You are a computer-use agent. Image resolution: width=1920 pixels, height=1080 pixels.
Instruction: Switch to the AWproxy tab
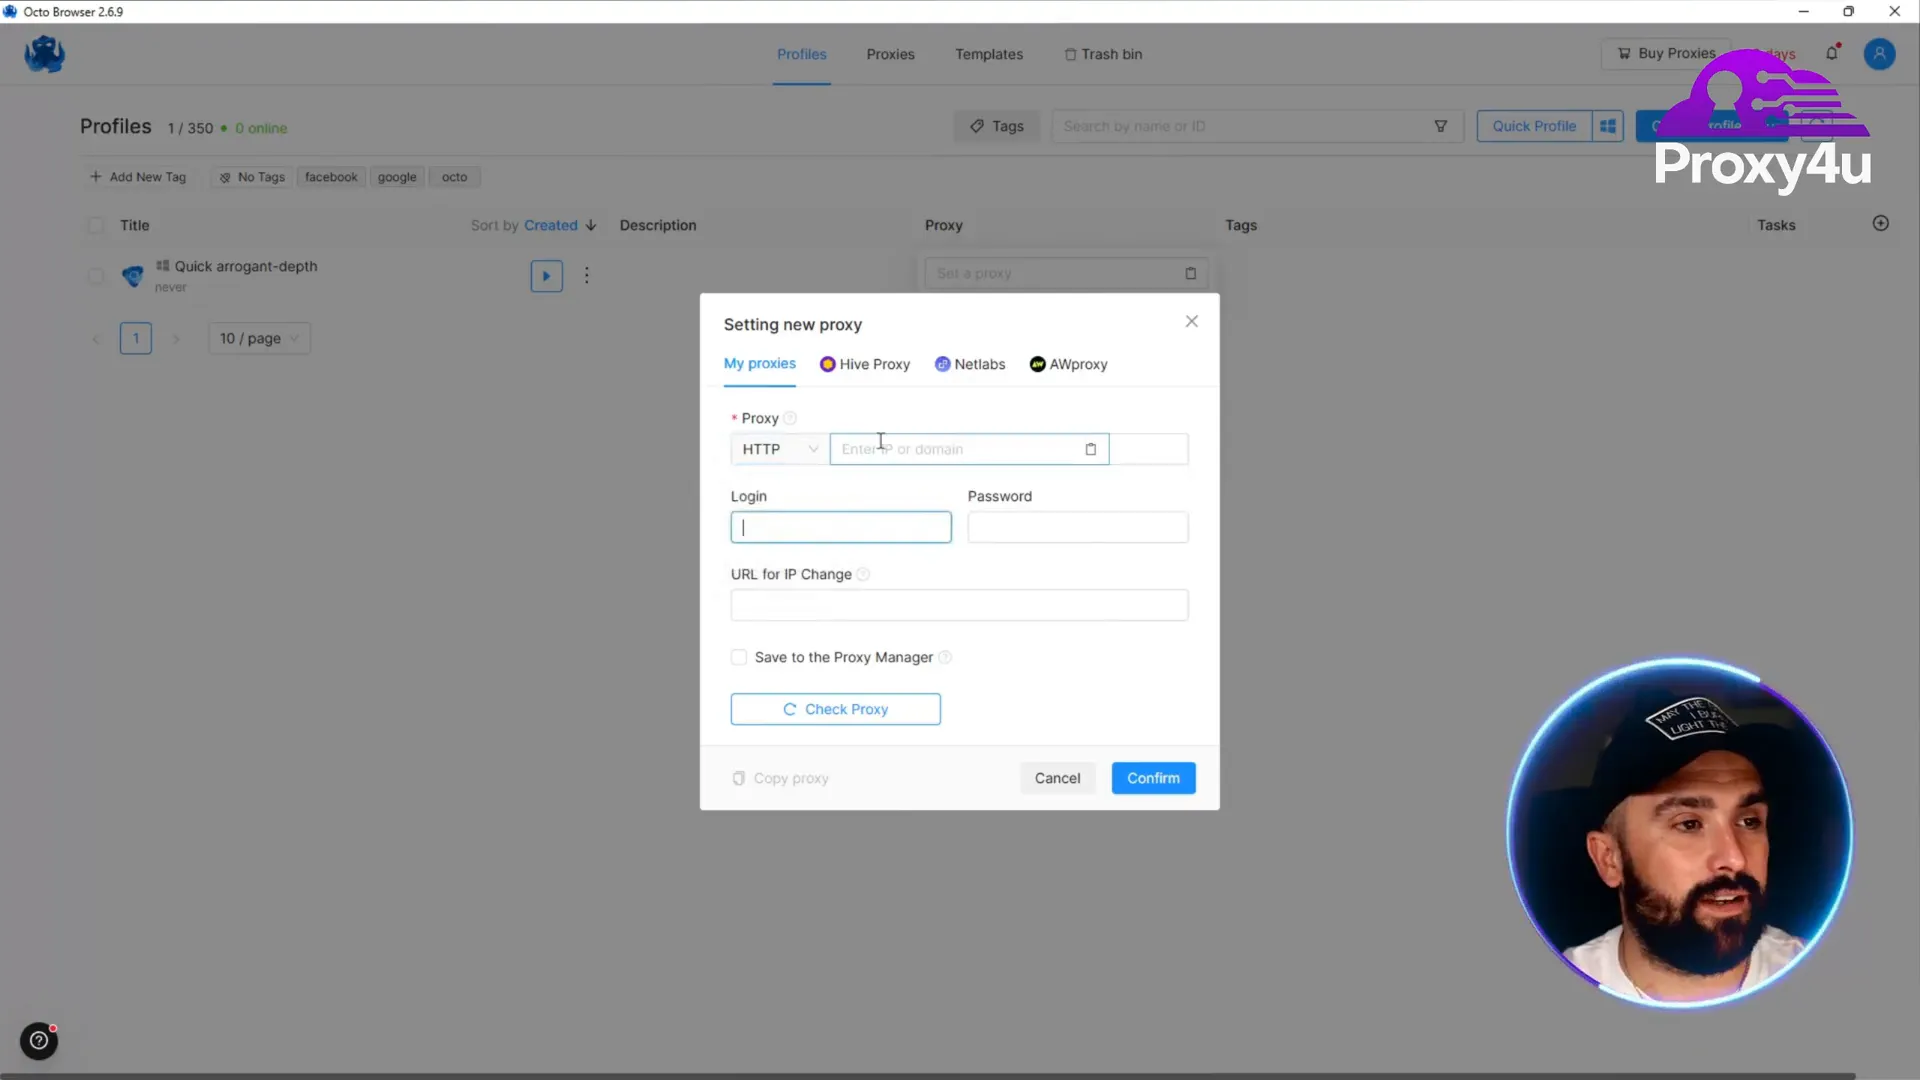pyautogui.click(x=1068, y=364)
